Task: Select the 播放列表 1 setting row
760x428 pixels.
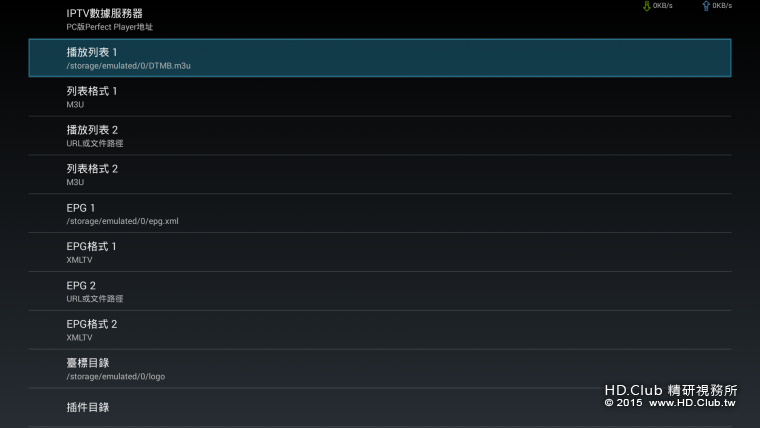Action: [380, 58]
